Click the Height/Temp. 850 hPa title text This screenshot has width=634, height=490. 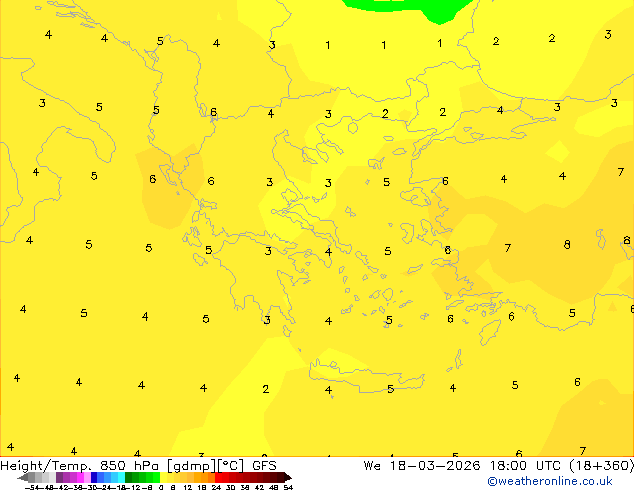pos(80,465)
